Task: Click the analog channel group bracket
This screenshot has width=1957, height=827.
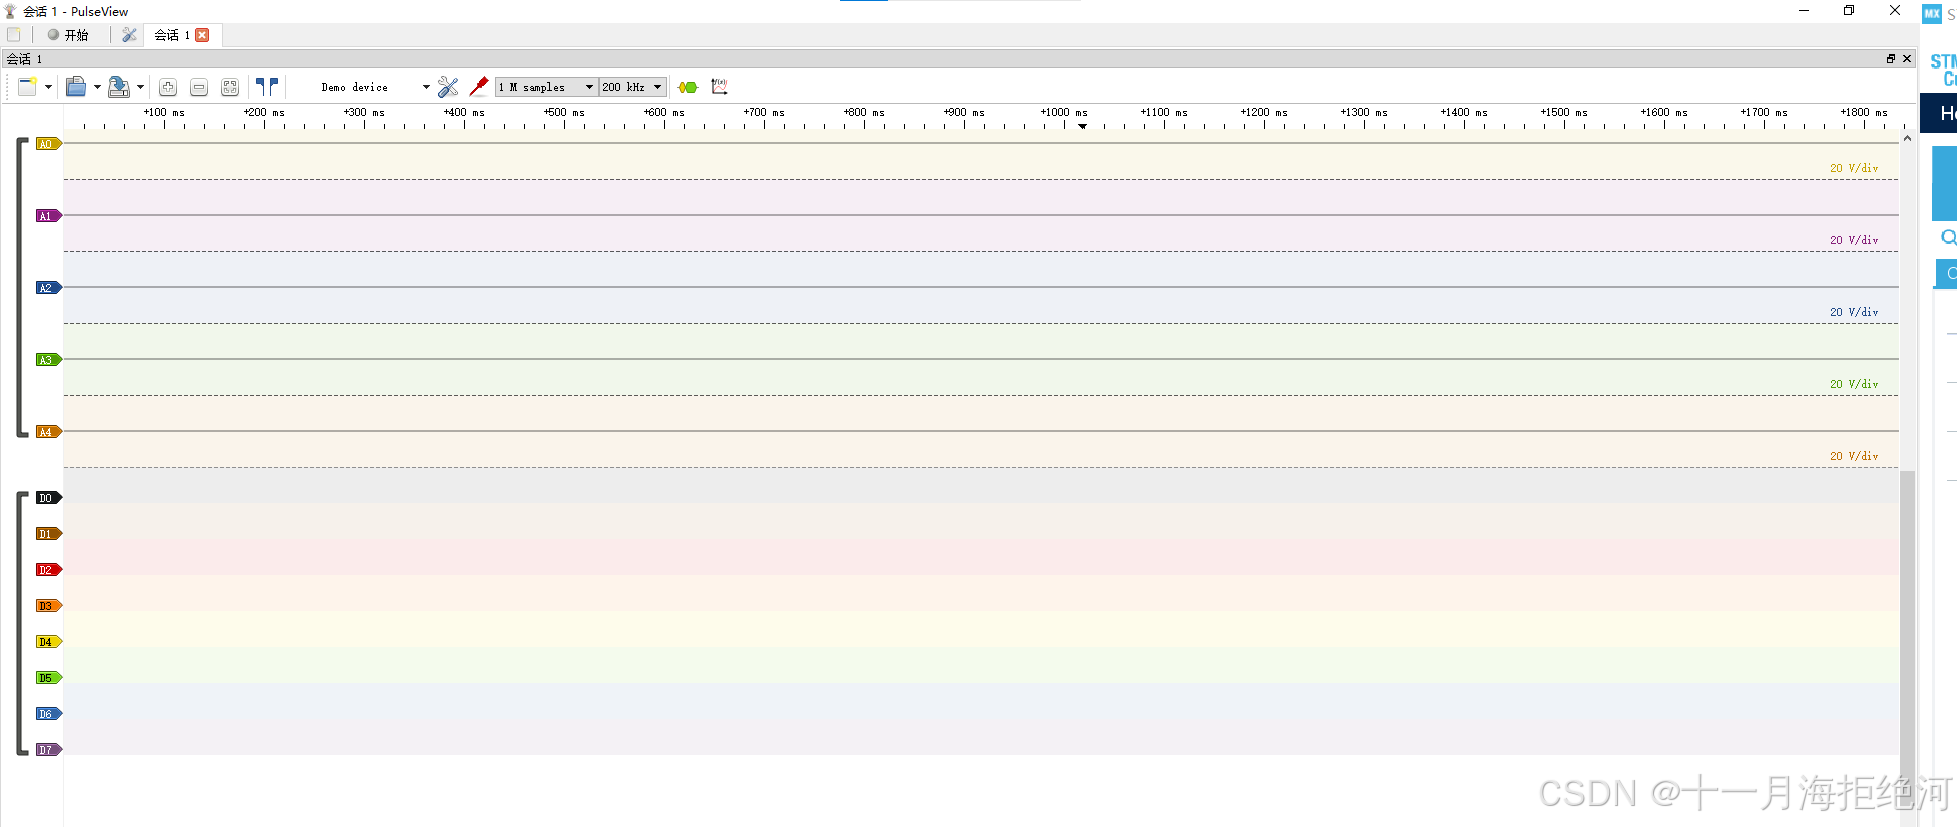Action: click(x=20, y=288)
